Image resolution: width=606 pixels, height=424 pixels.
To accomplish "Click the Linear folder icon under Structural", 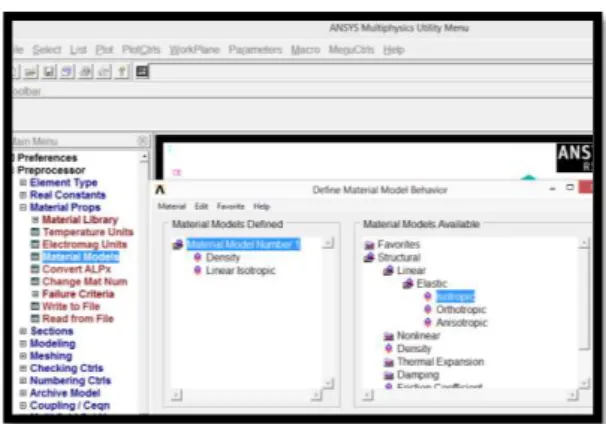I will (388, 271).
